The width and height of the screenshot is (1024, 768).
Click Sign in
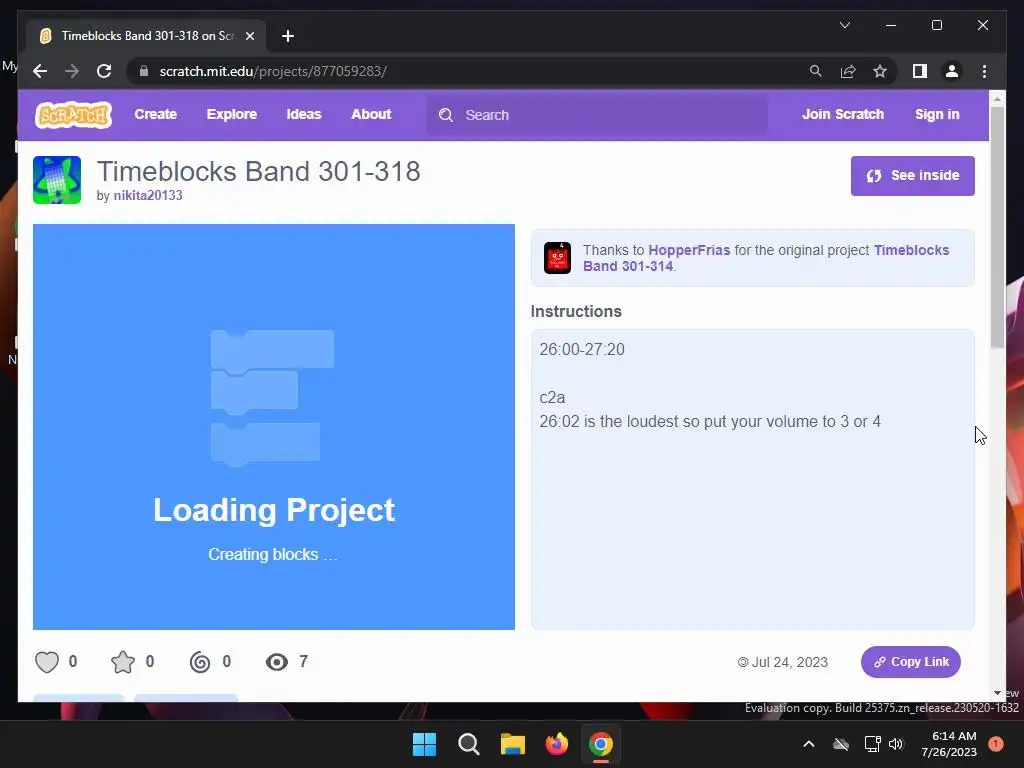(x=937, y=114)
